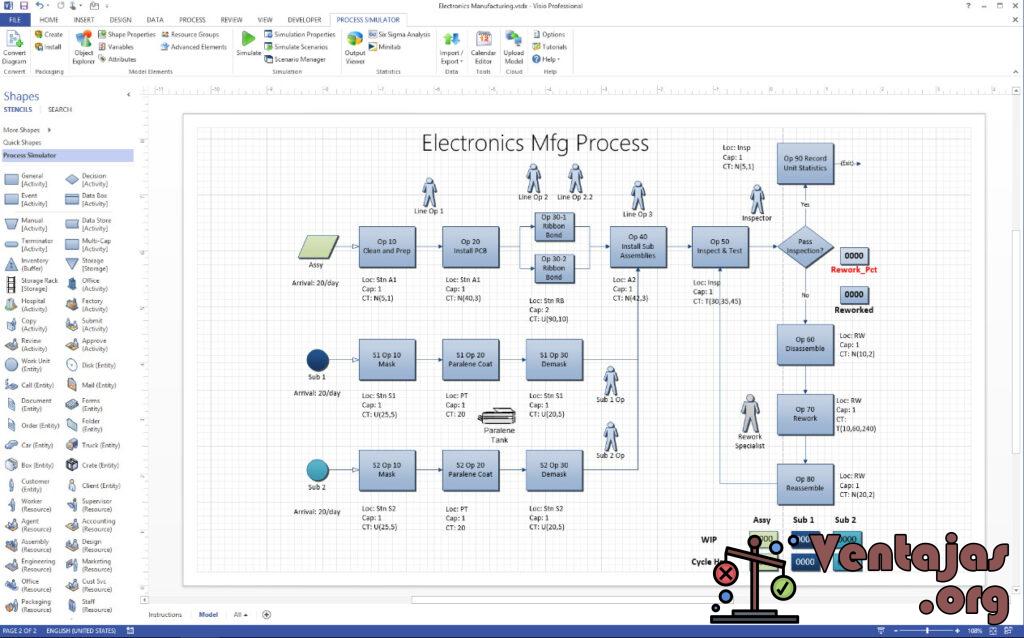Screen dimensions: 1024x638
Task: Select the STENCILS link in Shapes pane
Action: click(x=18, y=109)
